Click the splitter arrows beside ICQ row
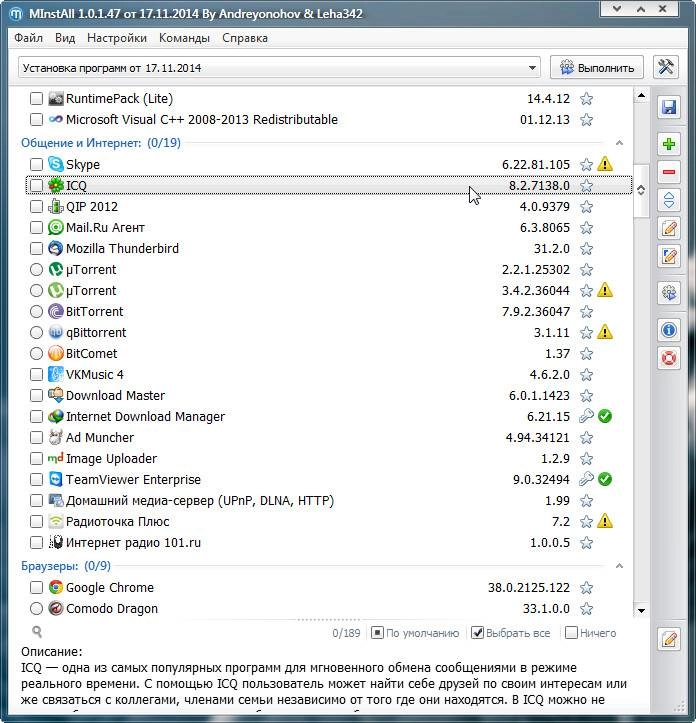Image resolution: width=696 pixels, height=723 pixels. click(x=641, y=190)
